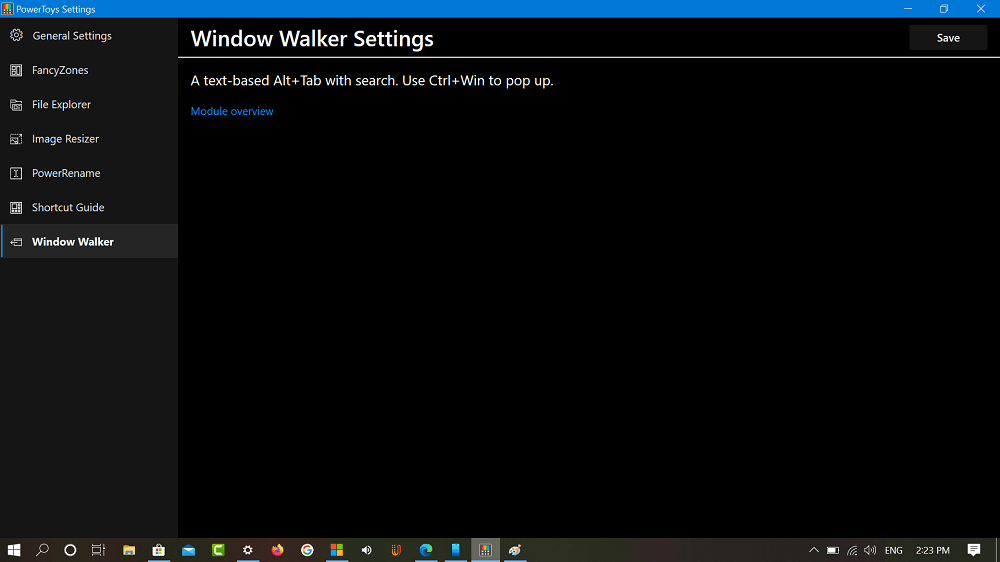The width and height of the screenshot is (1000, 562).
Task: Select the Shortcut Guide sidebar item
Action: (89, 208)
